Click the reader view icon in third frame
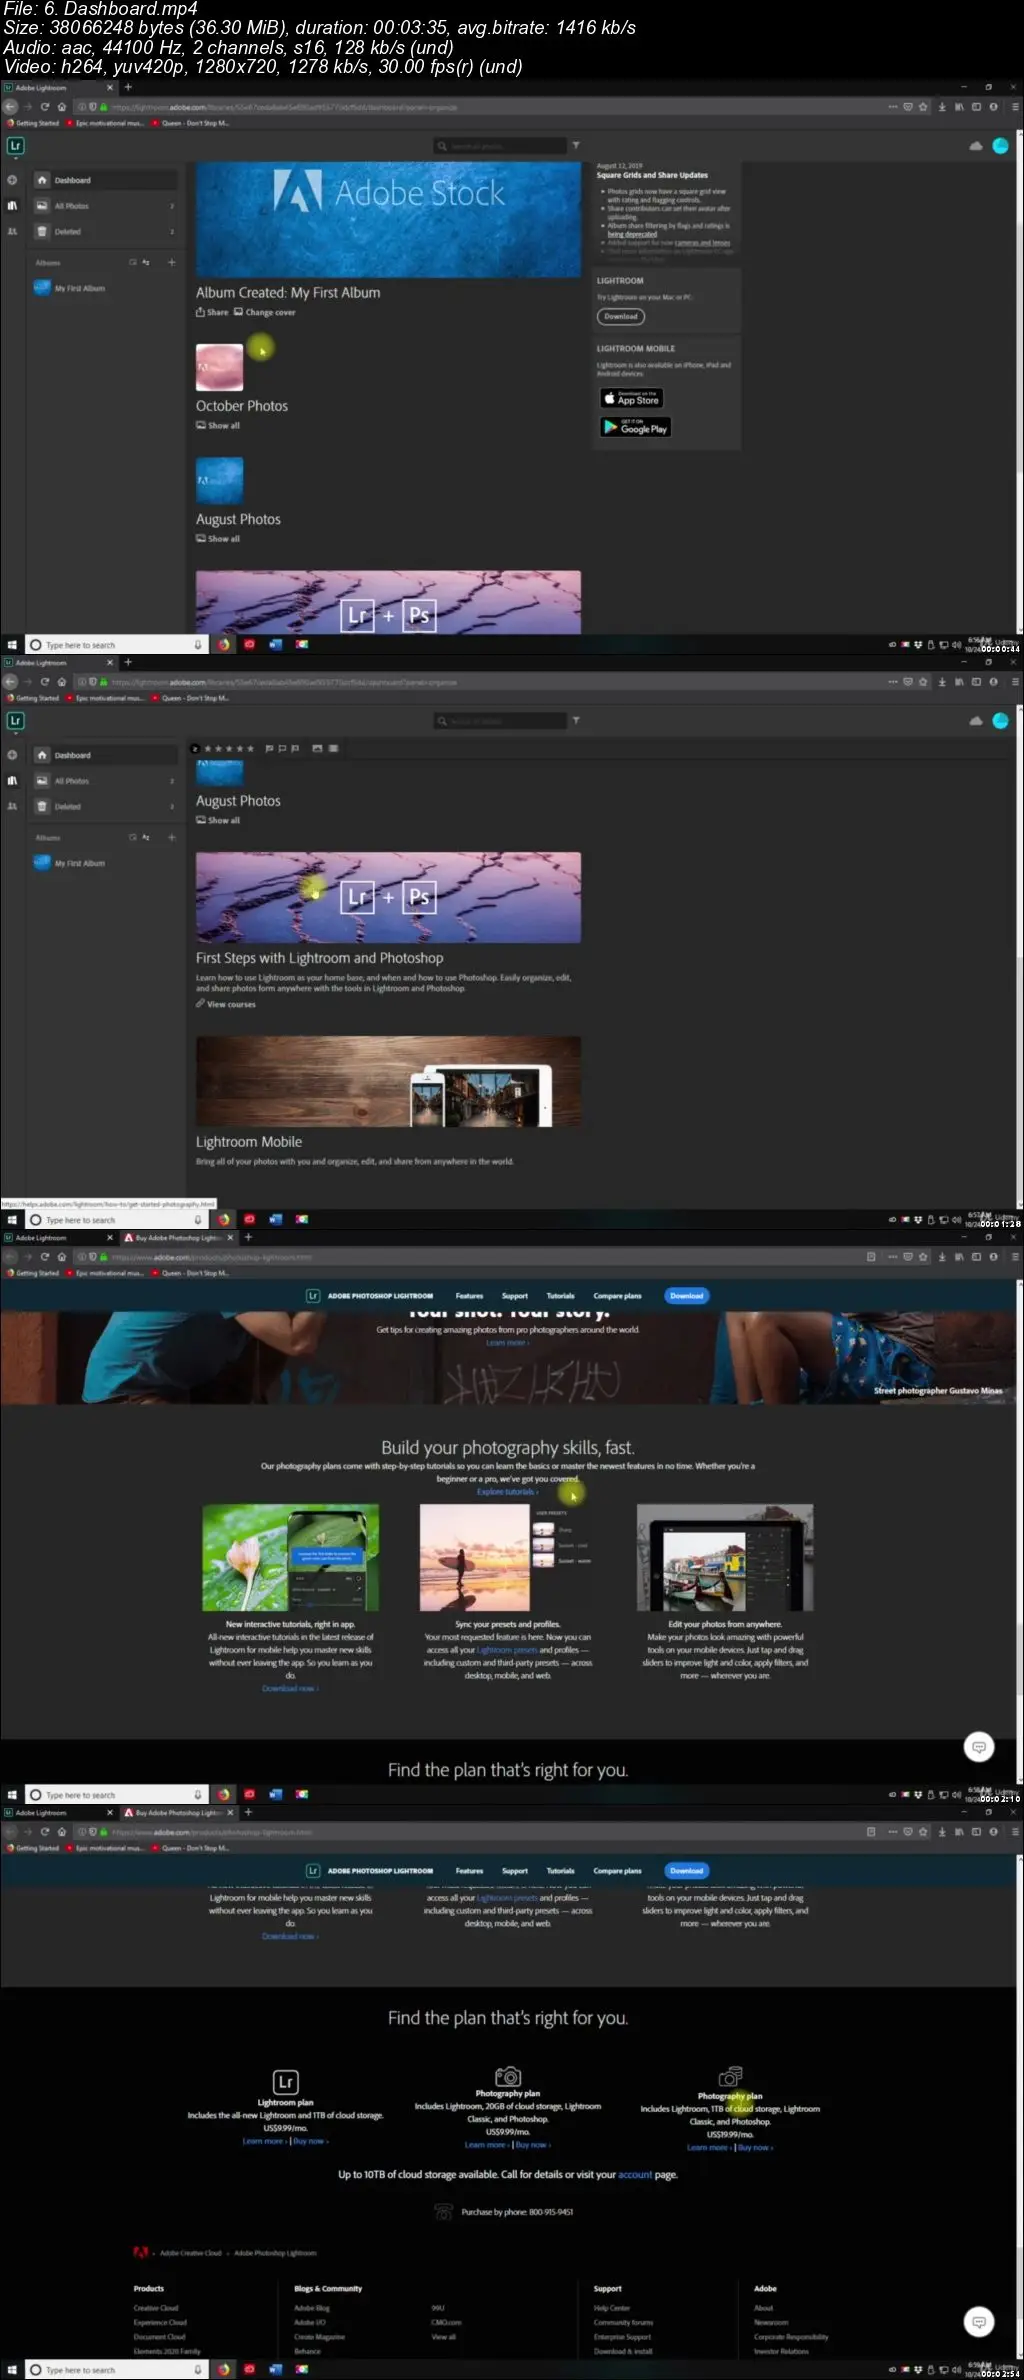The width and height of the screenshot is (1024, 2380). (x=871, y=1256)
